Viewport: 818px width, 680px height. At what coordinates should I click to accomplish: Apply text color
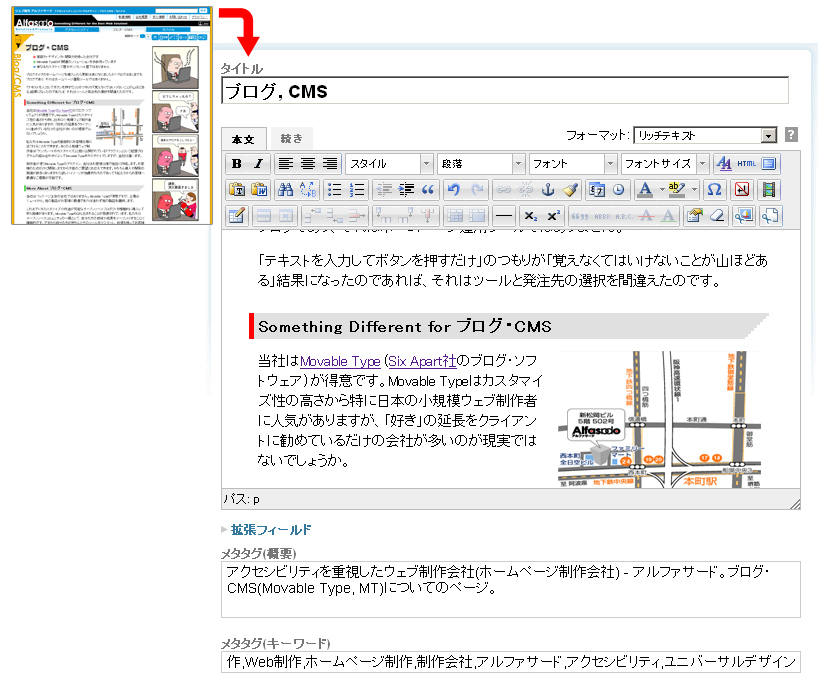(x=645, y=189)
